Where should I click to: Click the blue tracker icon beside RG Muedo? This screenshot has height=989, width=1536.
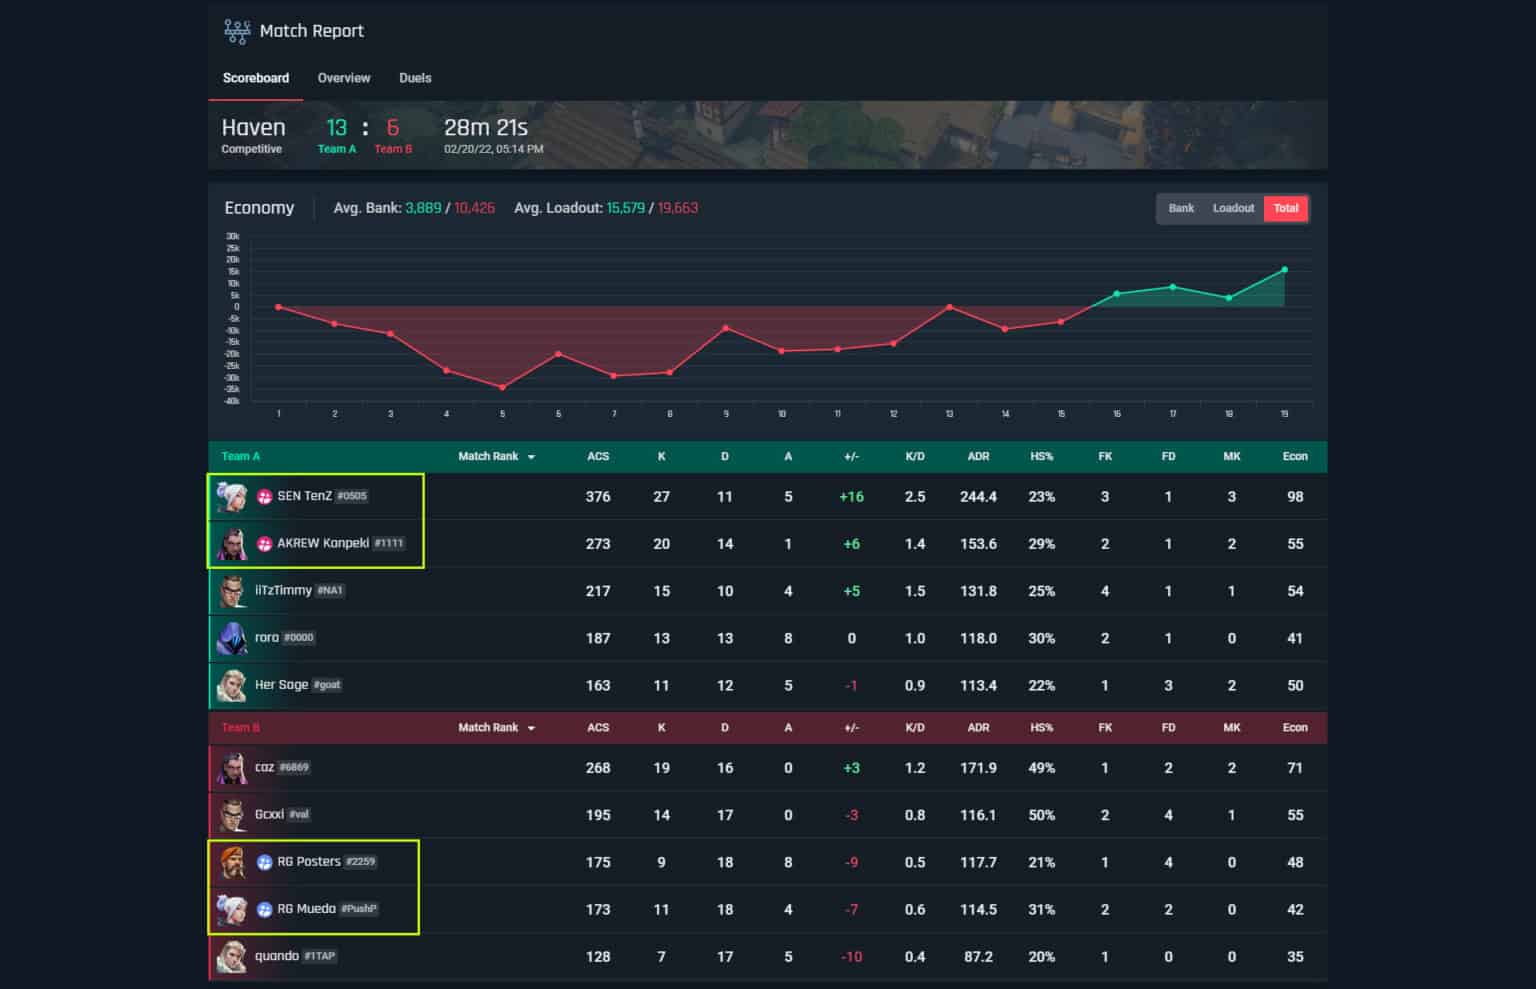tap(262, 909)
